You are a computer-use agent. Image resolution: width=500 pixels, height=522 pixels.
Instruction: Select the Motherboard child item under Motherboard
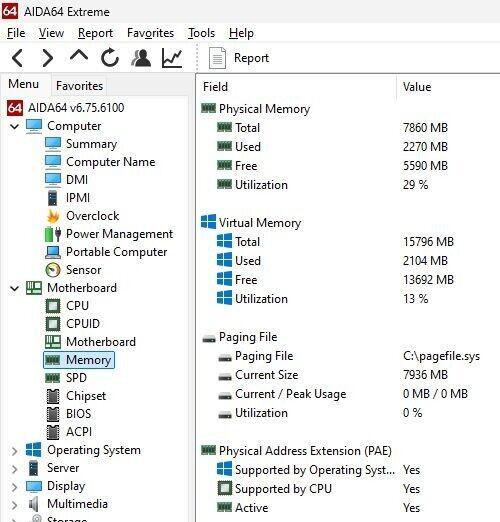[x=101, y=342]
